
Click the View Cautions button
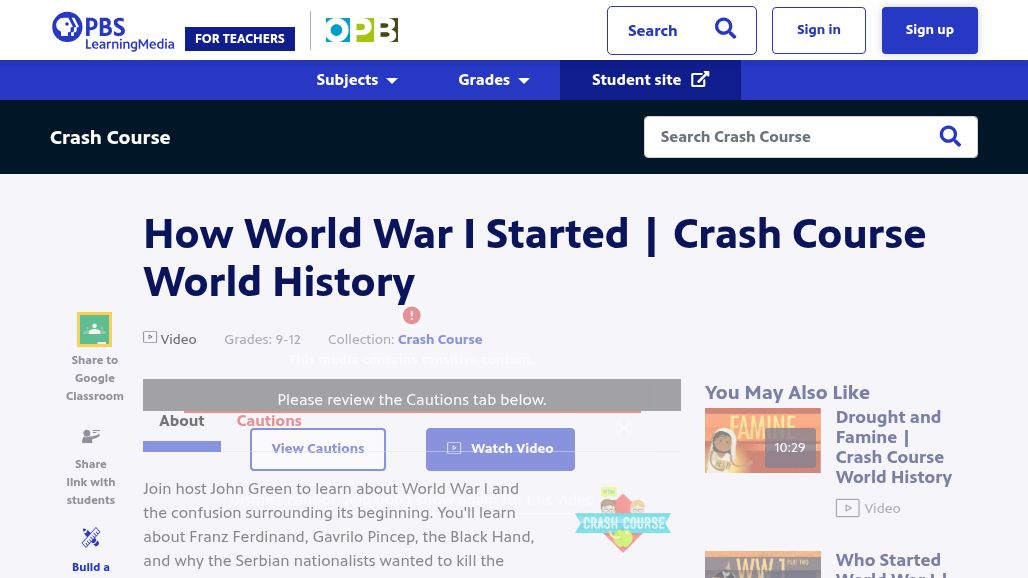coord(317,448)
